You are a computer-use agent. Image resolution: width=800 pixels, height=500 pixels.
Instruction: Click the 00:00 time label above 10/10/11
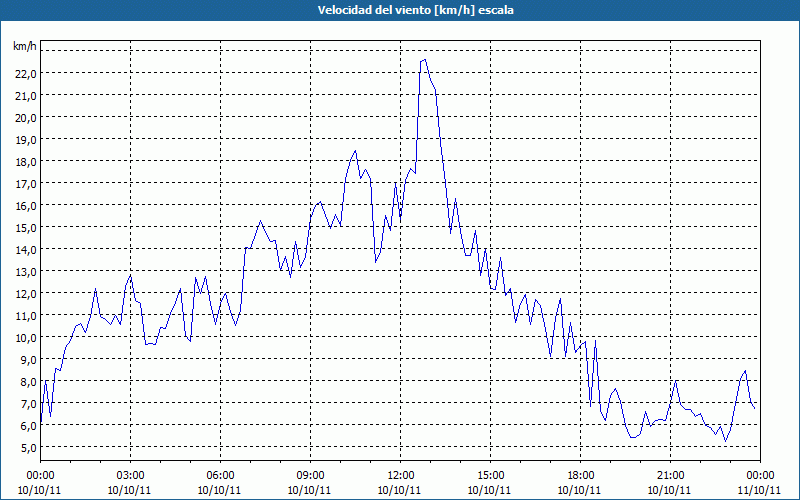[40, 475]
